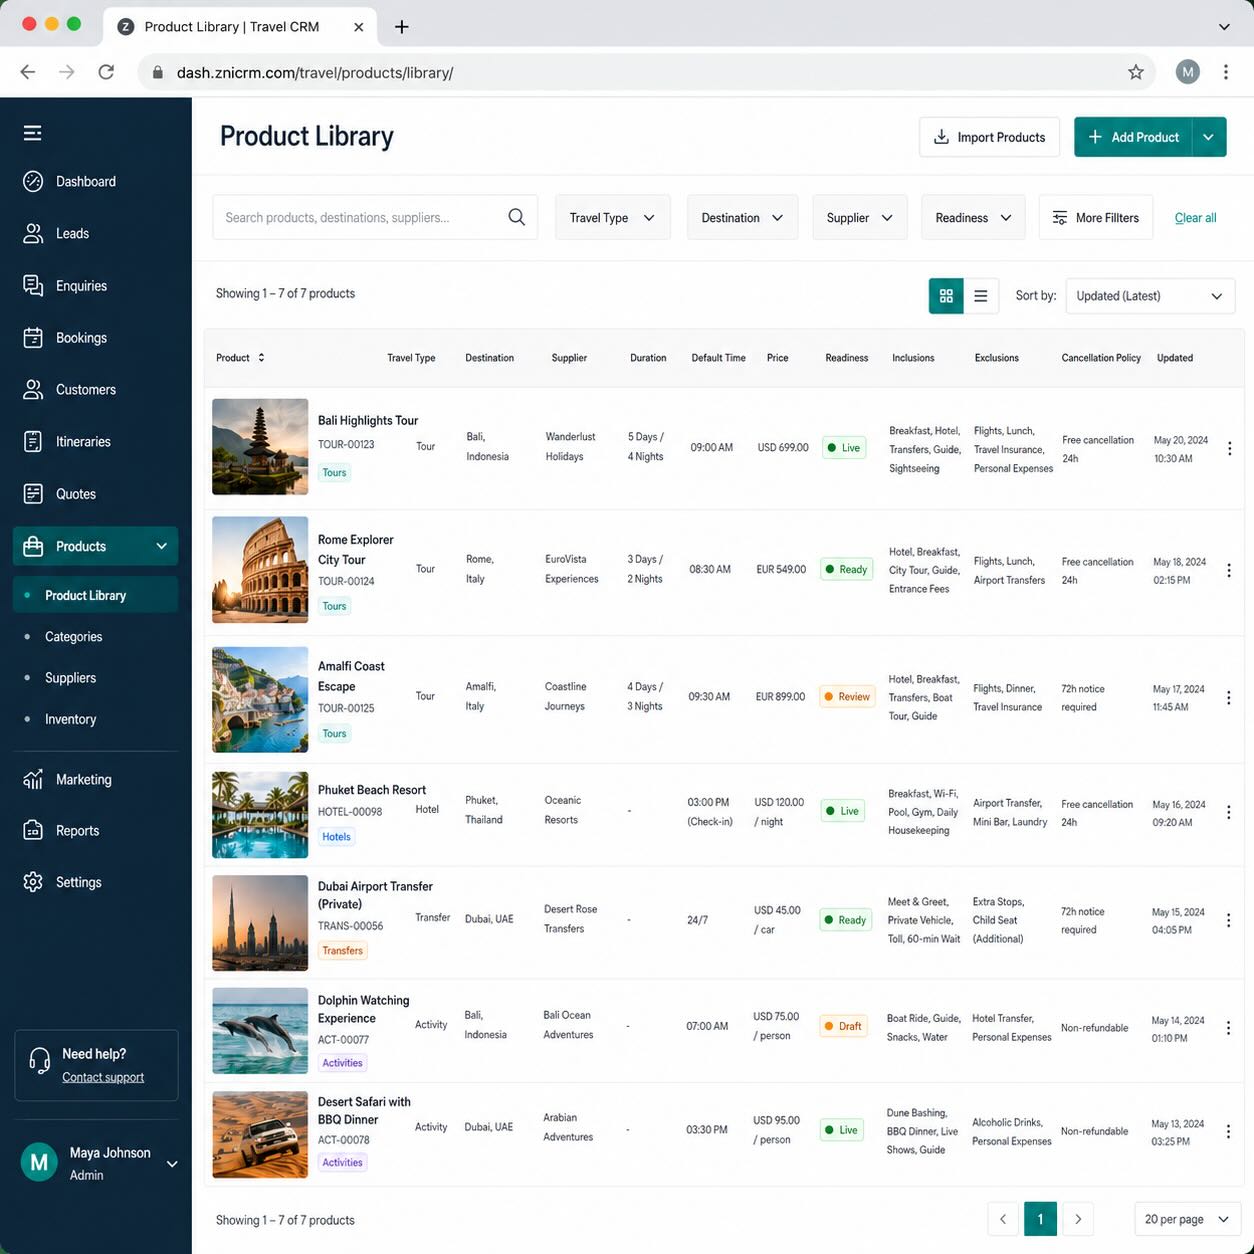This screenshot has height=1254, width=1254.
Task: Click Phuket Beach Resort product name
Action: pyautogui.click(x=372, y=790)
